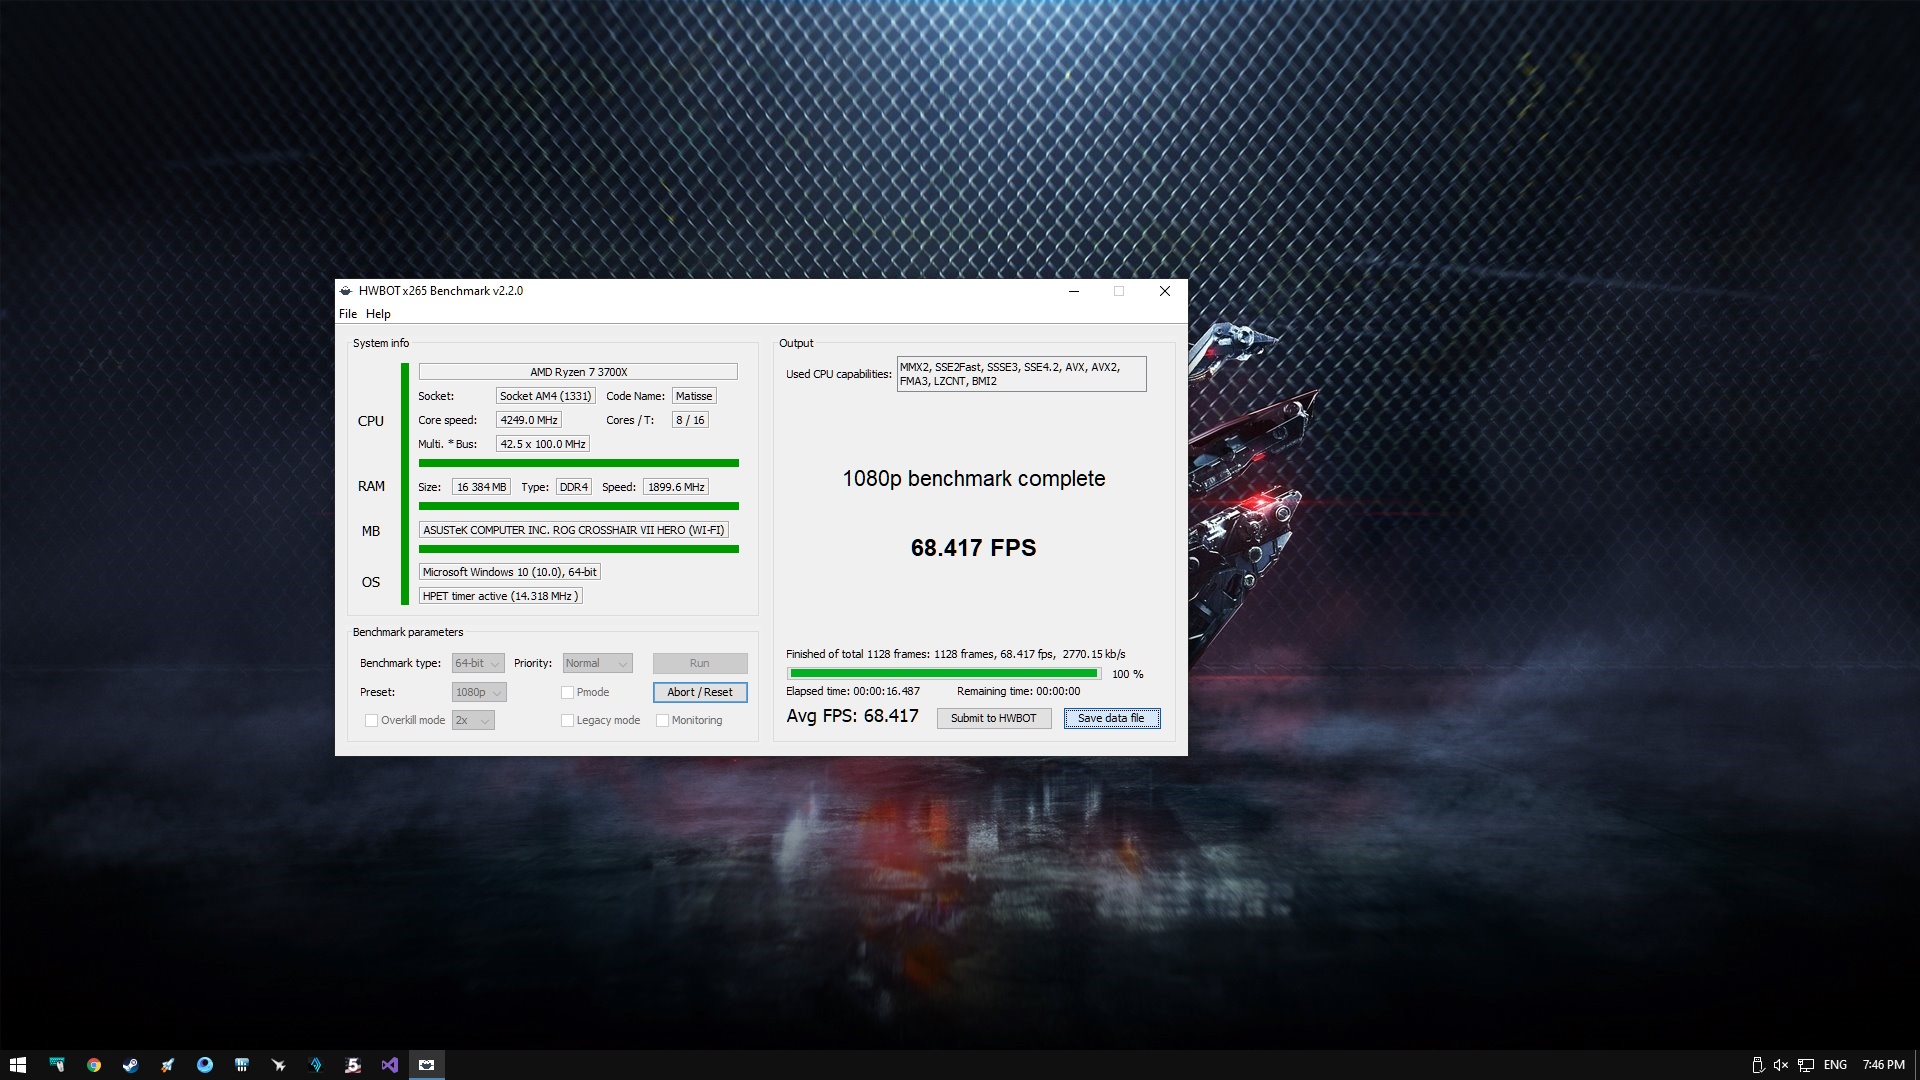Click the Abort / Reset button
Screen dimensions: 1920x1080
coord(700,692)
